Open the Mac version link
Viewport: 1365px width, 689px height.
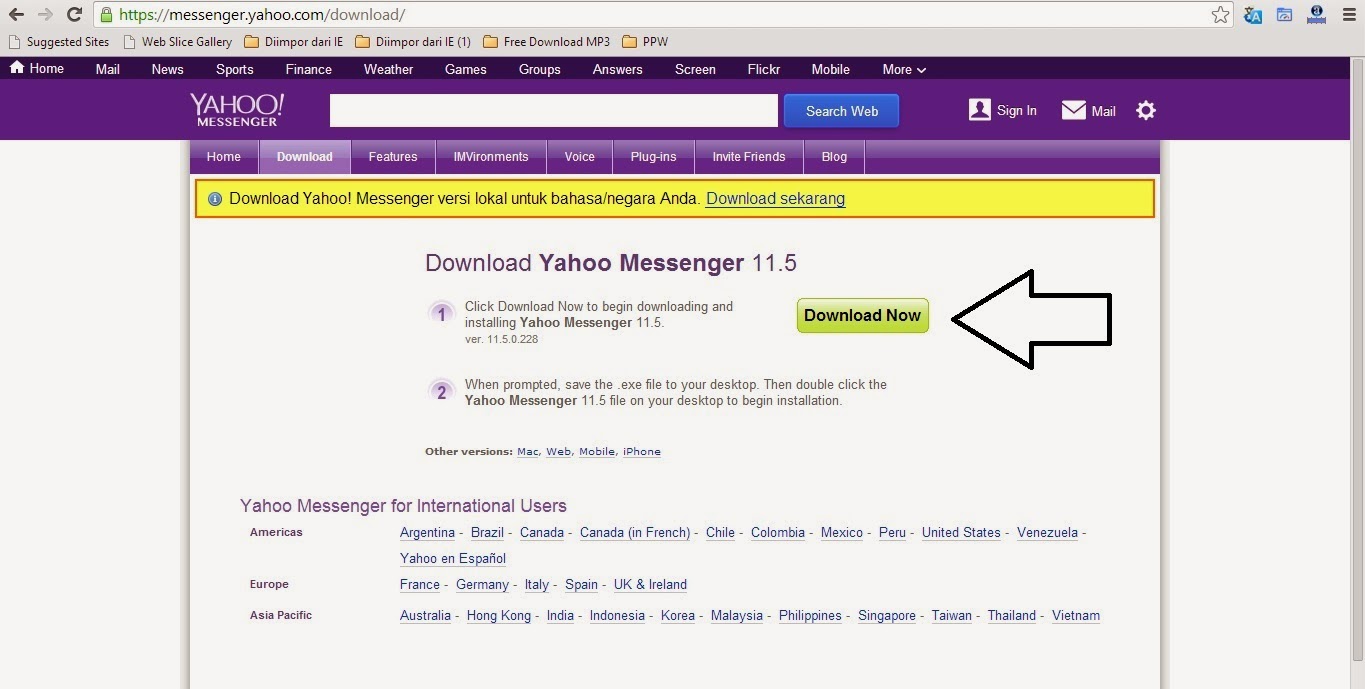click(528, 452)
